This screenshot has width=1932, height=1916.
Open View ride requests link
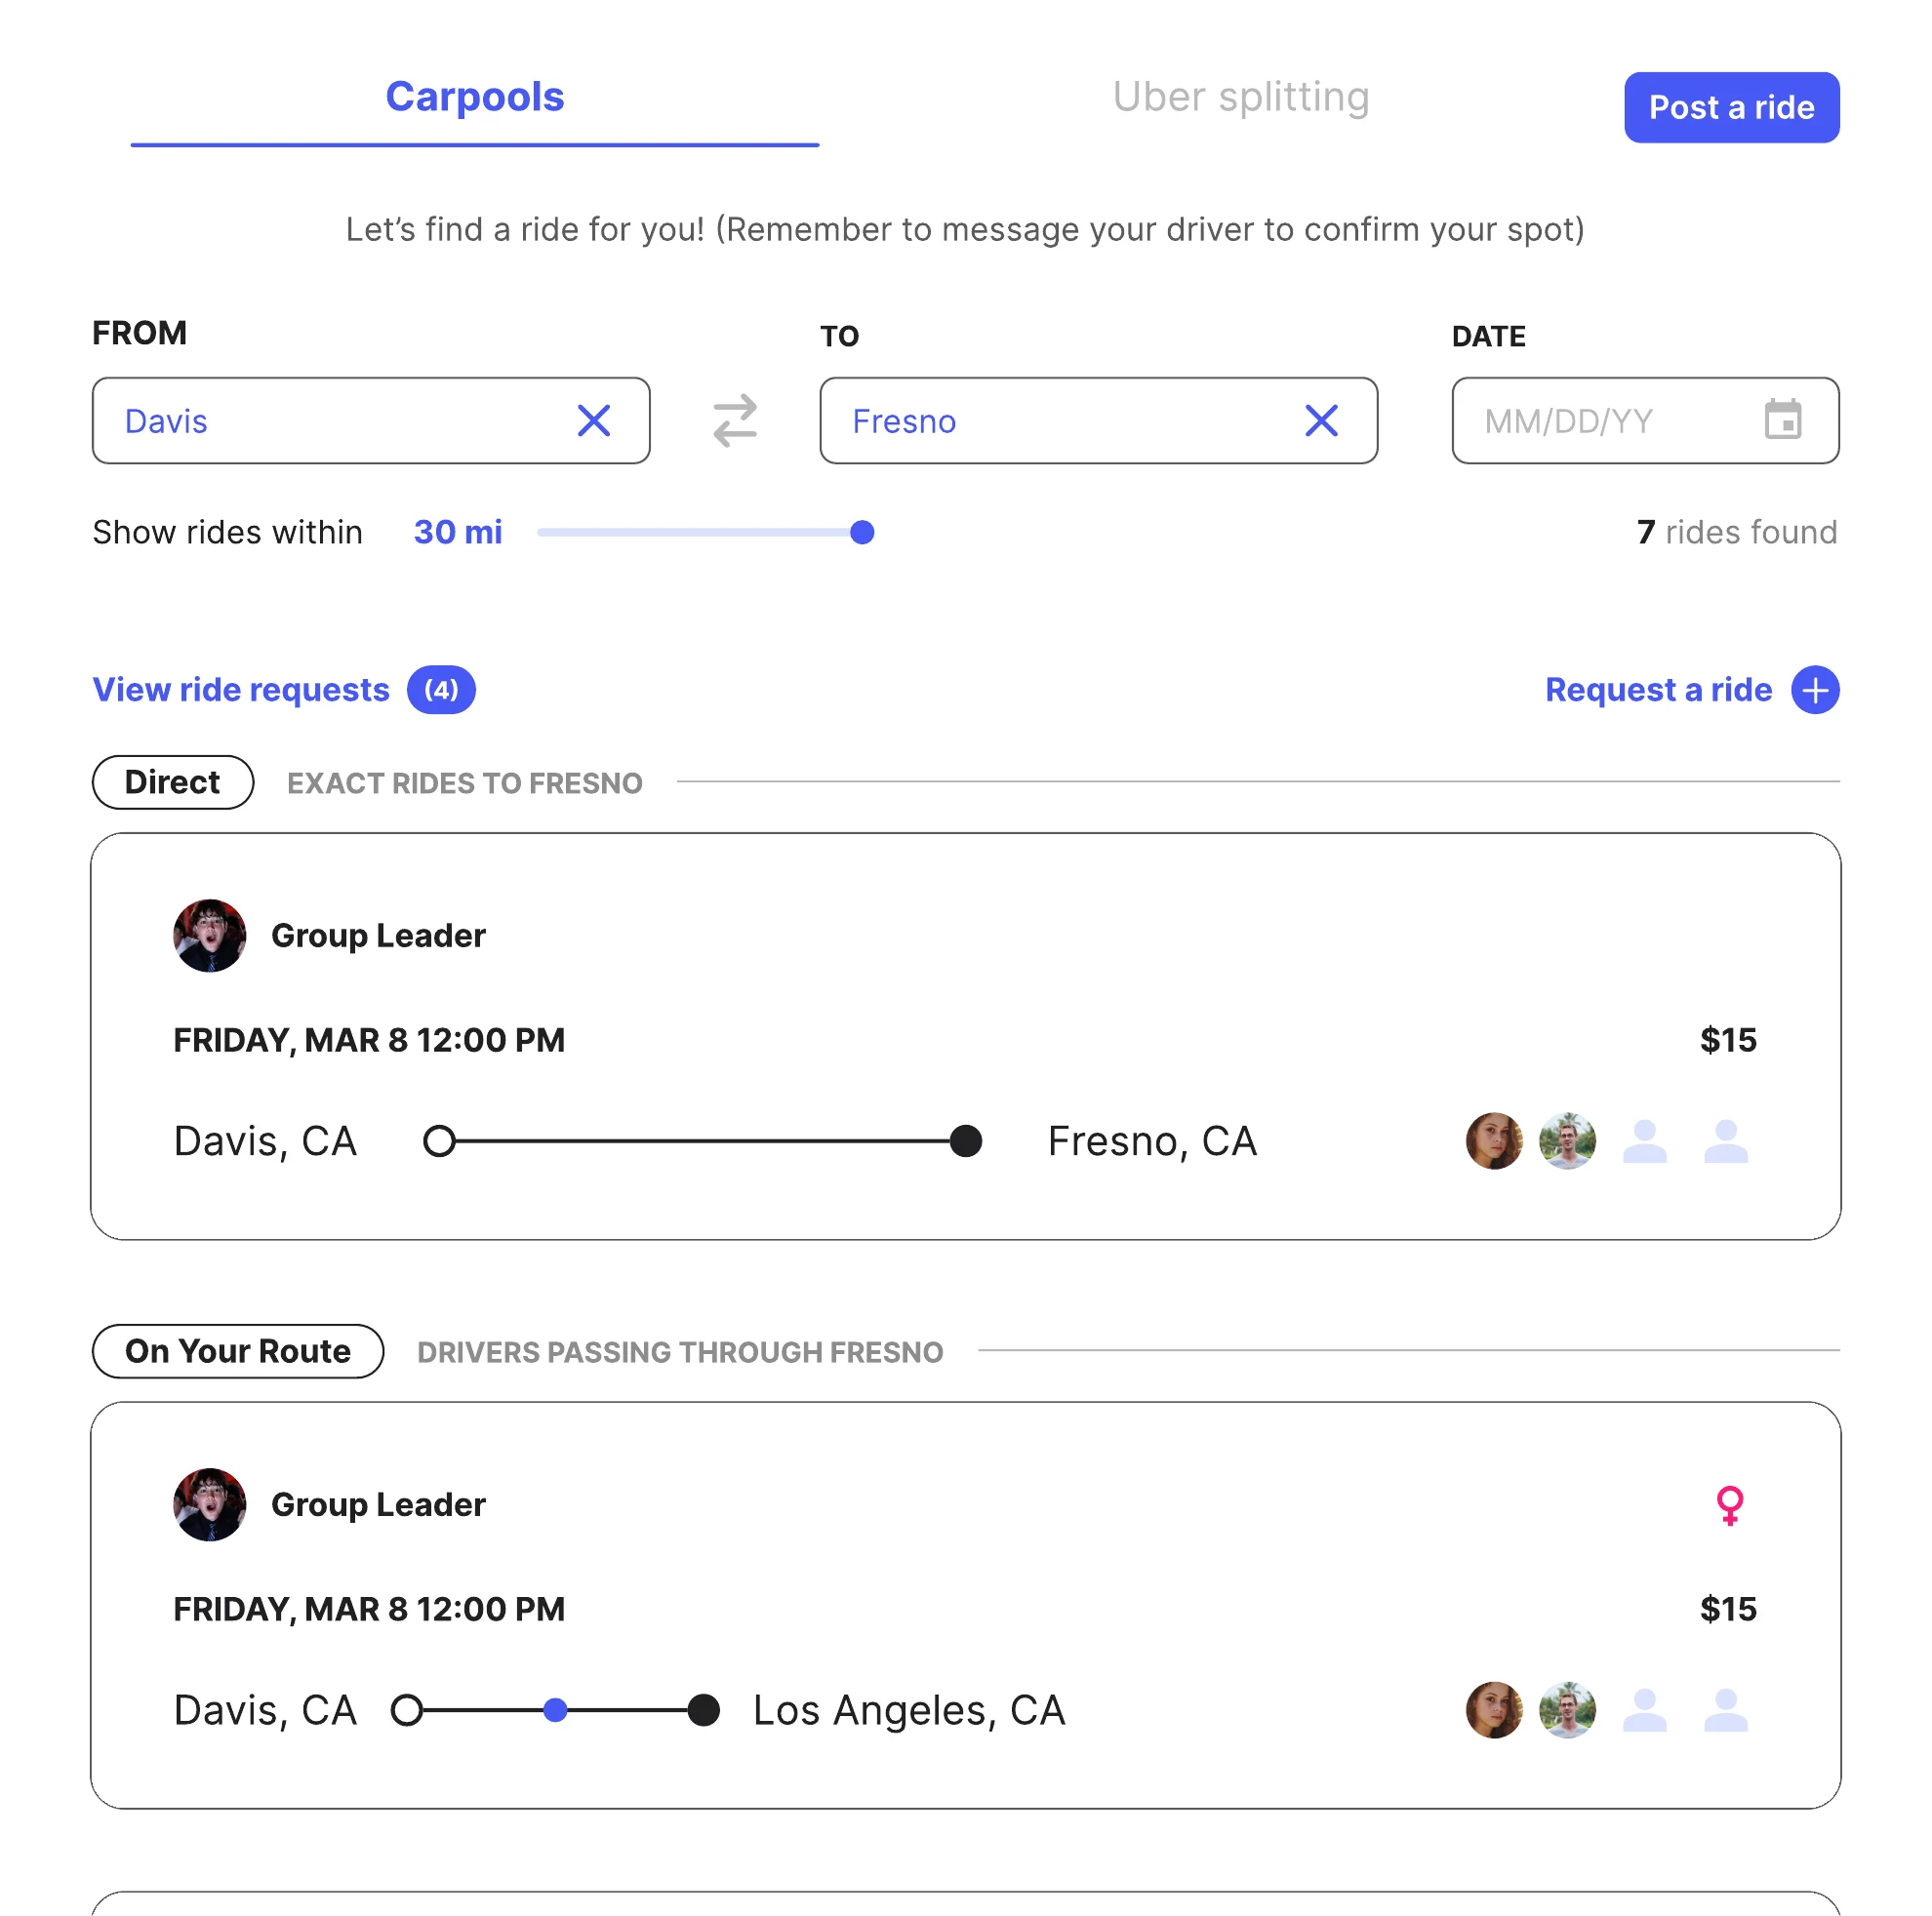click(241, 690)
